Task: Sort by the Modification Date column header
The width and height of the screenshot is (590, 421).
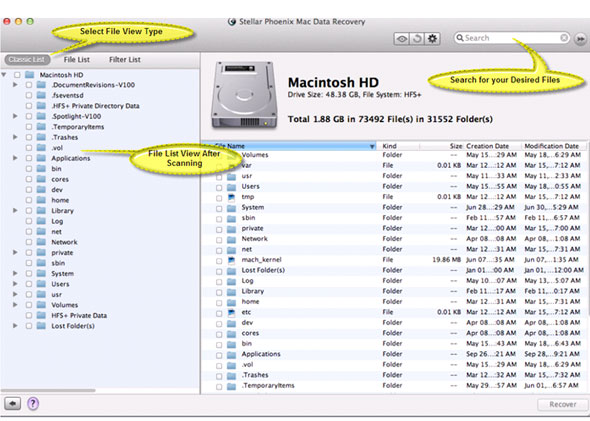Action: pos(554,146)
